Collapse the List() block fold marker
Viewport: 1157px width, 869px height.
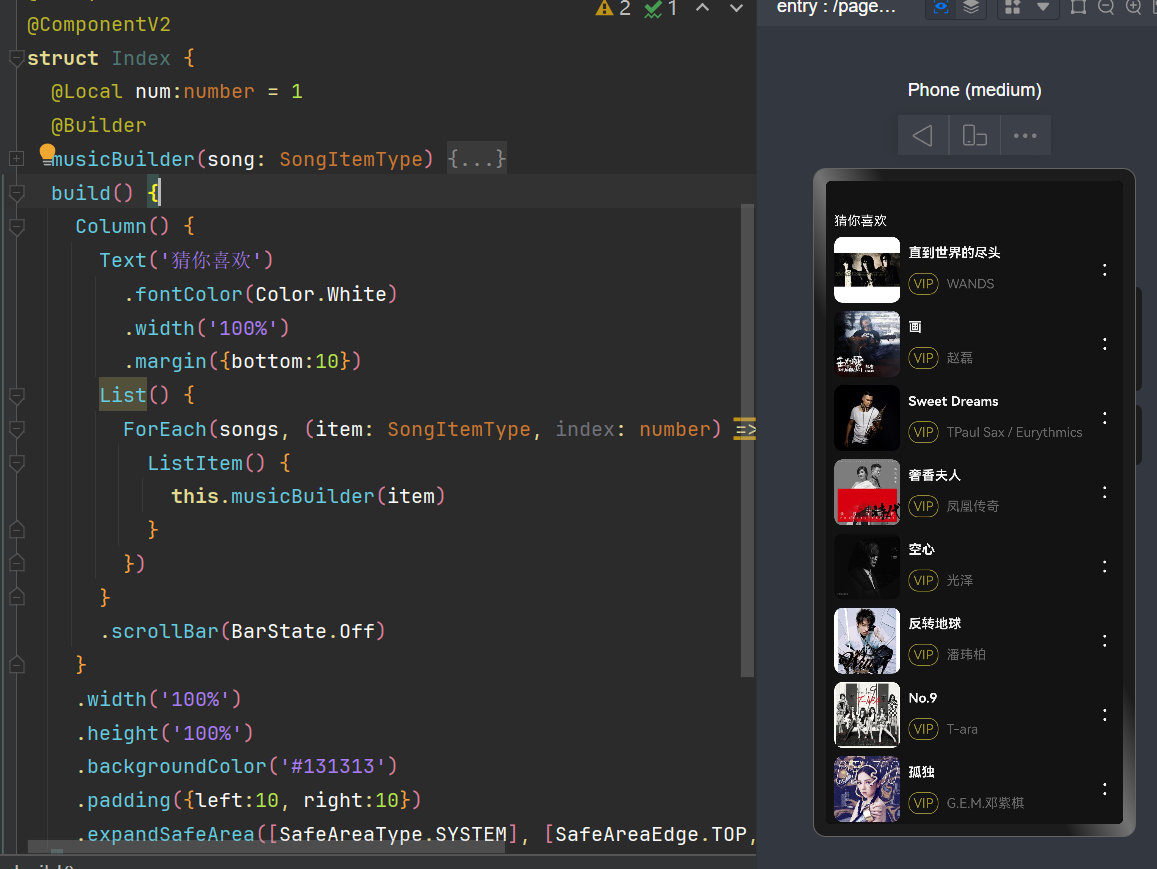(x=16, y=396)
